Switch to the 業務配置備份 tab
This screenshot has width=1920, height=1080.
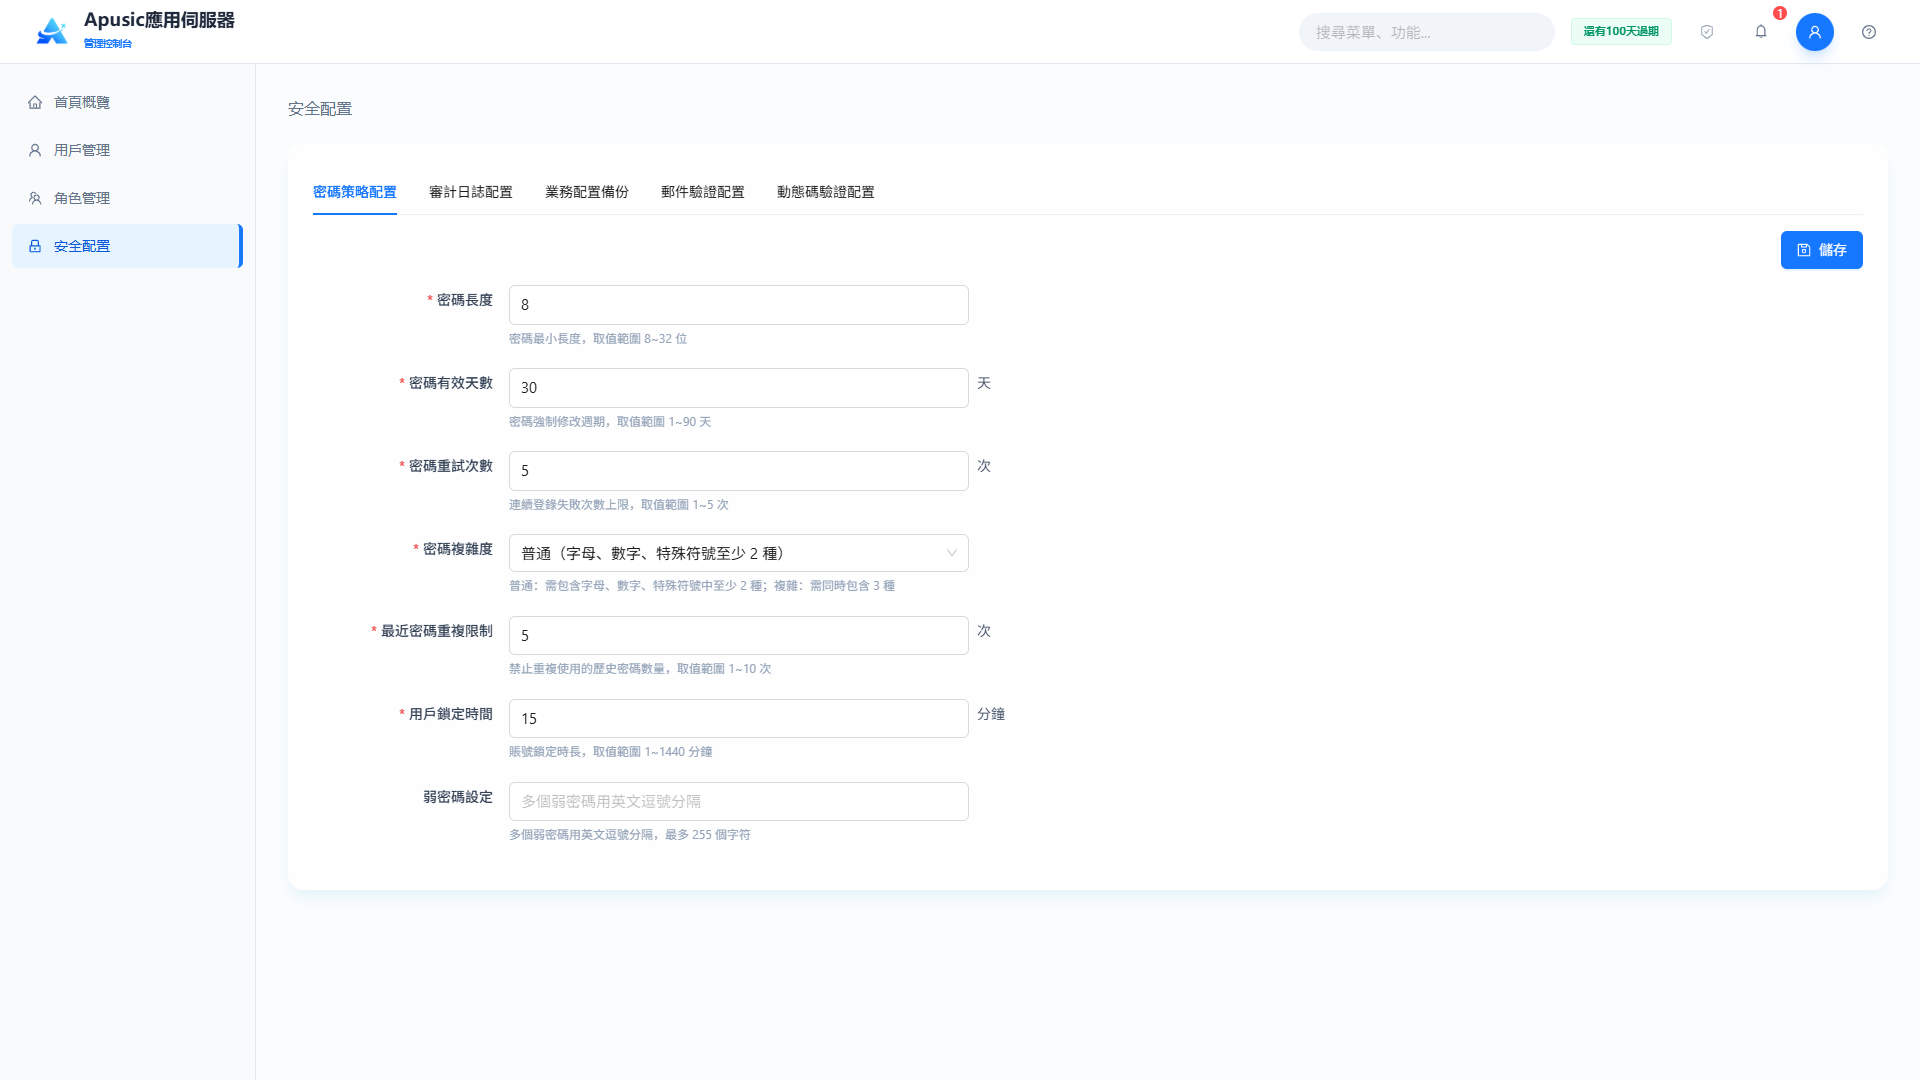pos(587,192)
